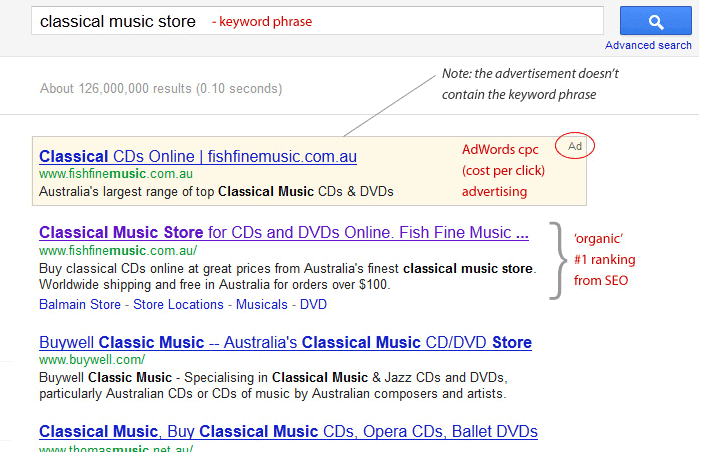
Task: Click the blue magnifying glass search button
Action: click(x=656, y=20)
